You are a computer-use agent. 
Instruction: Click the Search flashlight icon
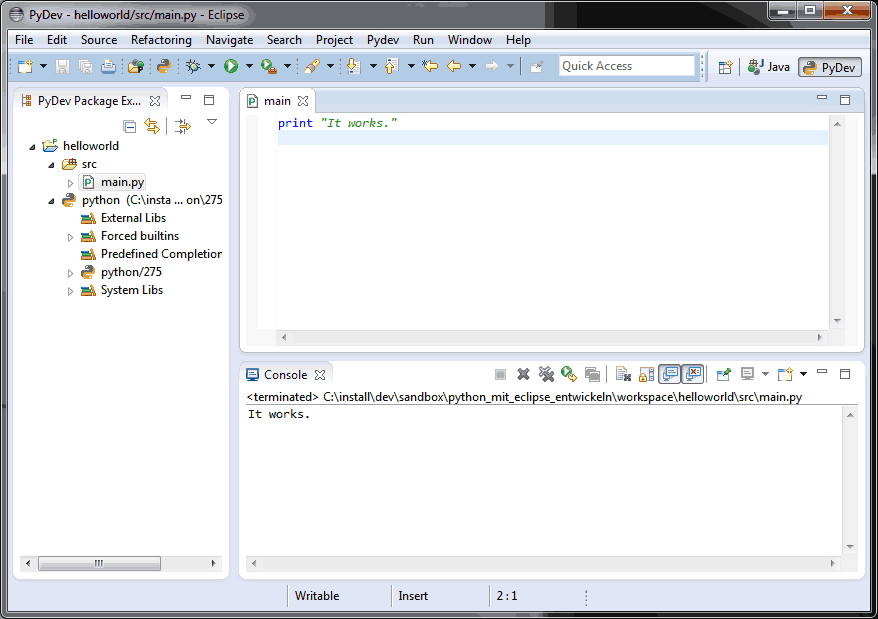312,67
